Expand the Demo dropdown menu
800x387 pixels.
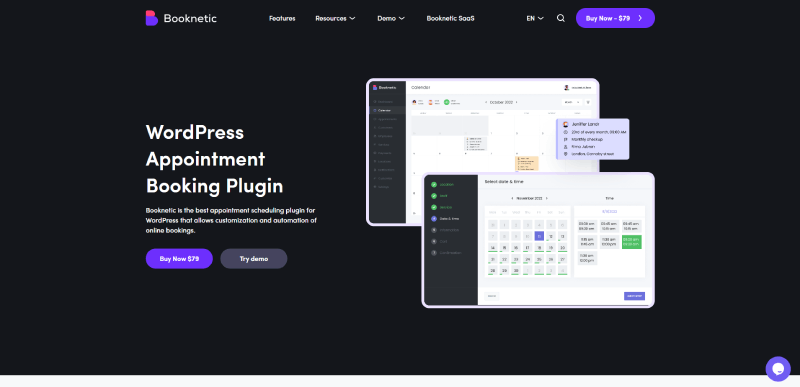[x=391, y=18]
